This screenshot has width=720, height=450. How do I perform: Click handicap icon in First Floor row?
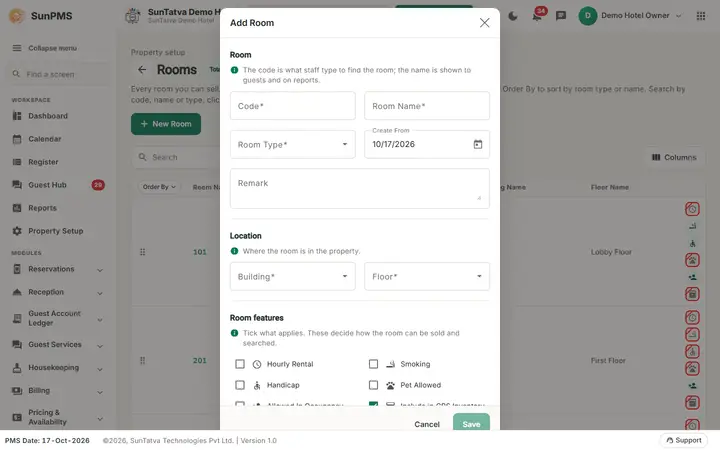point(692,352)
